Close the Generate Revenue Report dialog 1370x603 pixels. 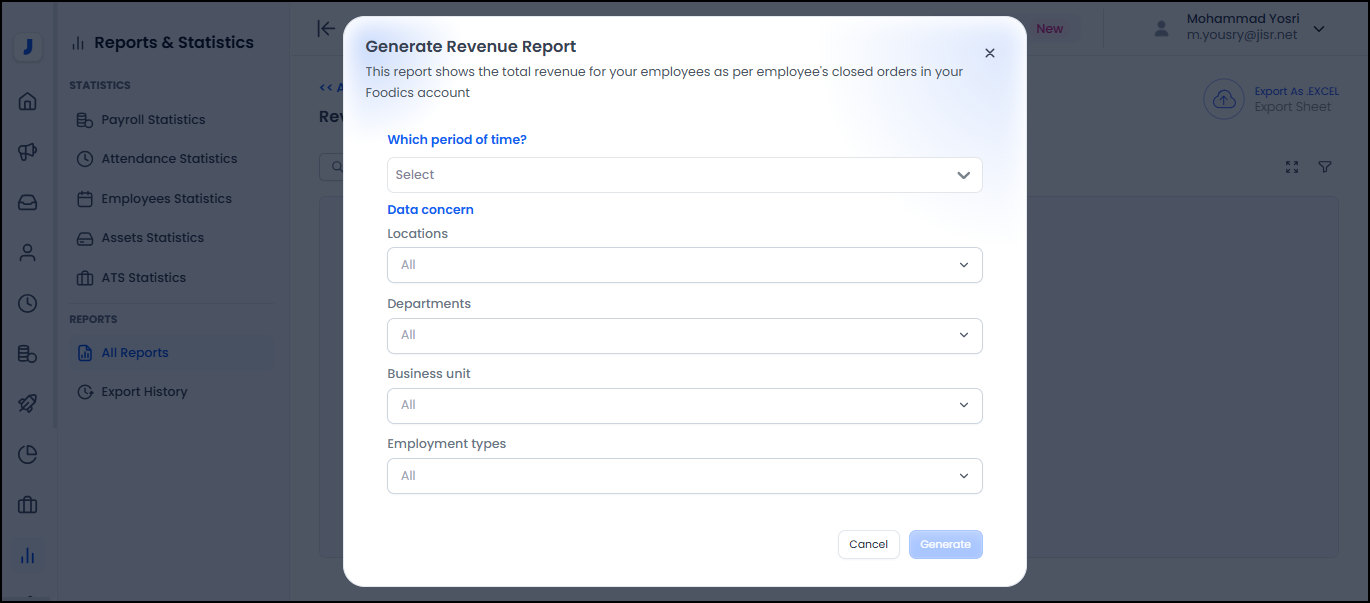point(990,53)
